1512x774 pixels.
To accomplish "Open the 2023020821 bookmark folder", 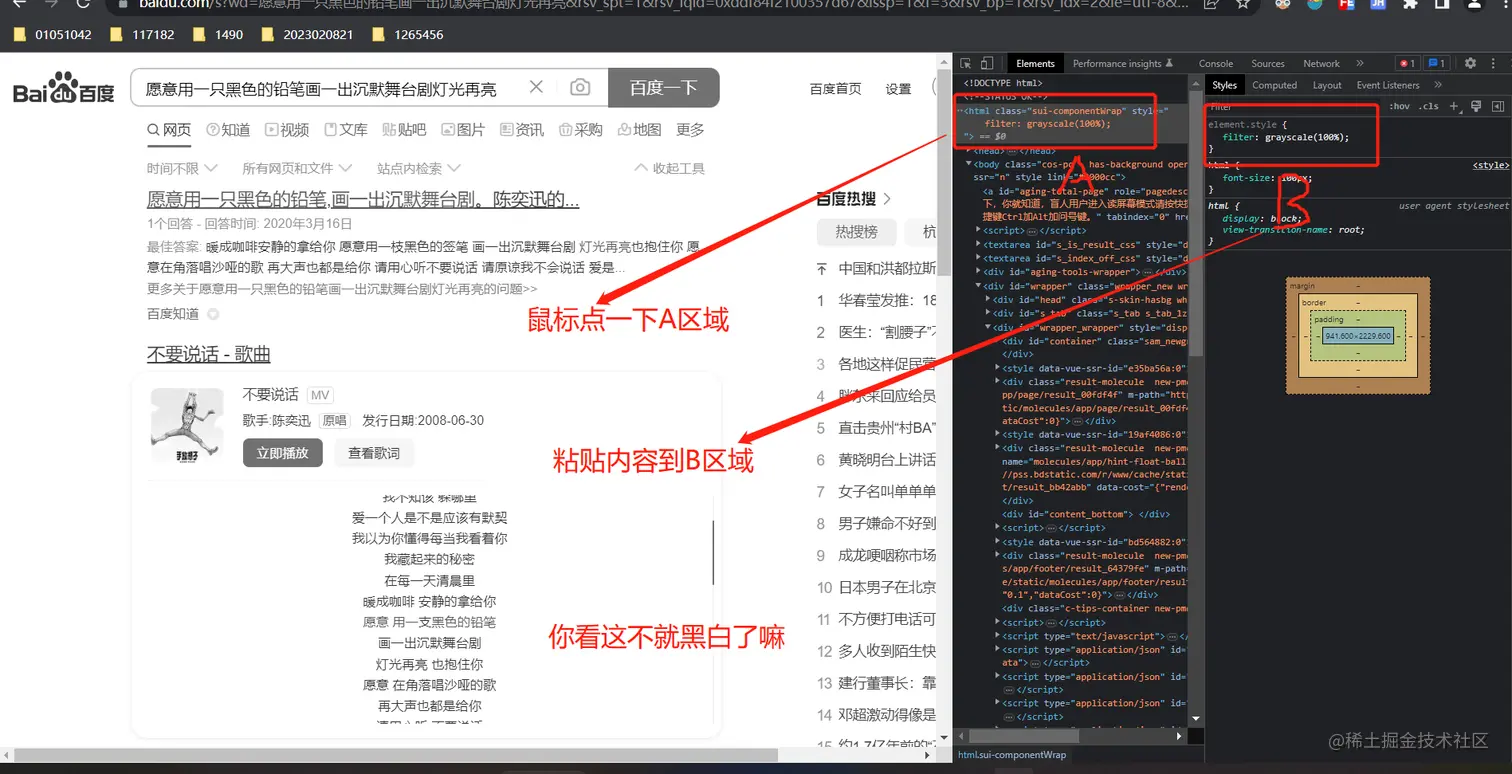I will (x=306, y=34).
